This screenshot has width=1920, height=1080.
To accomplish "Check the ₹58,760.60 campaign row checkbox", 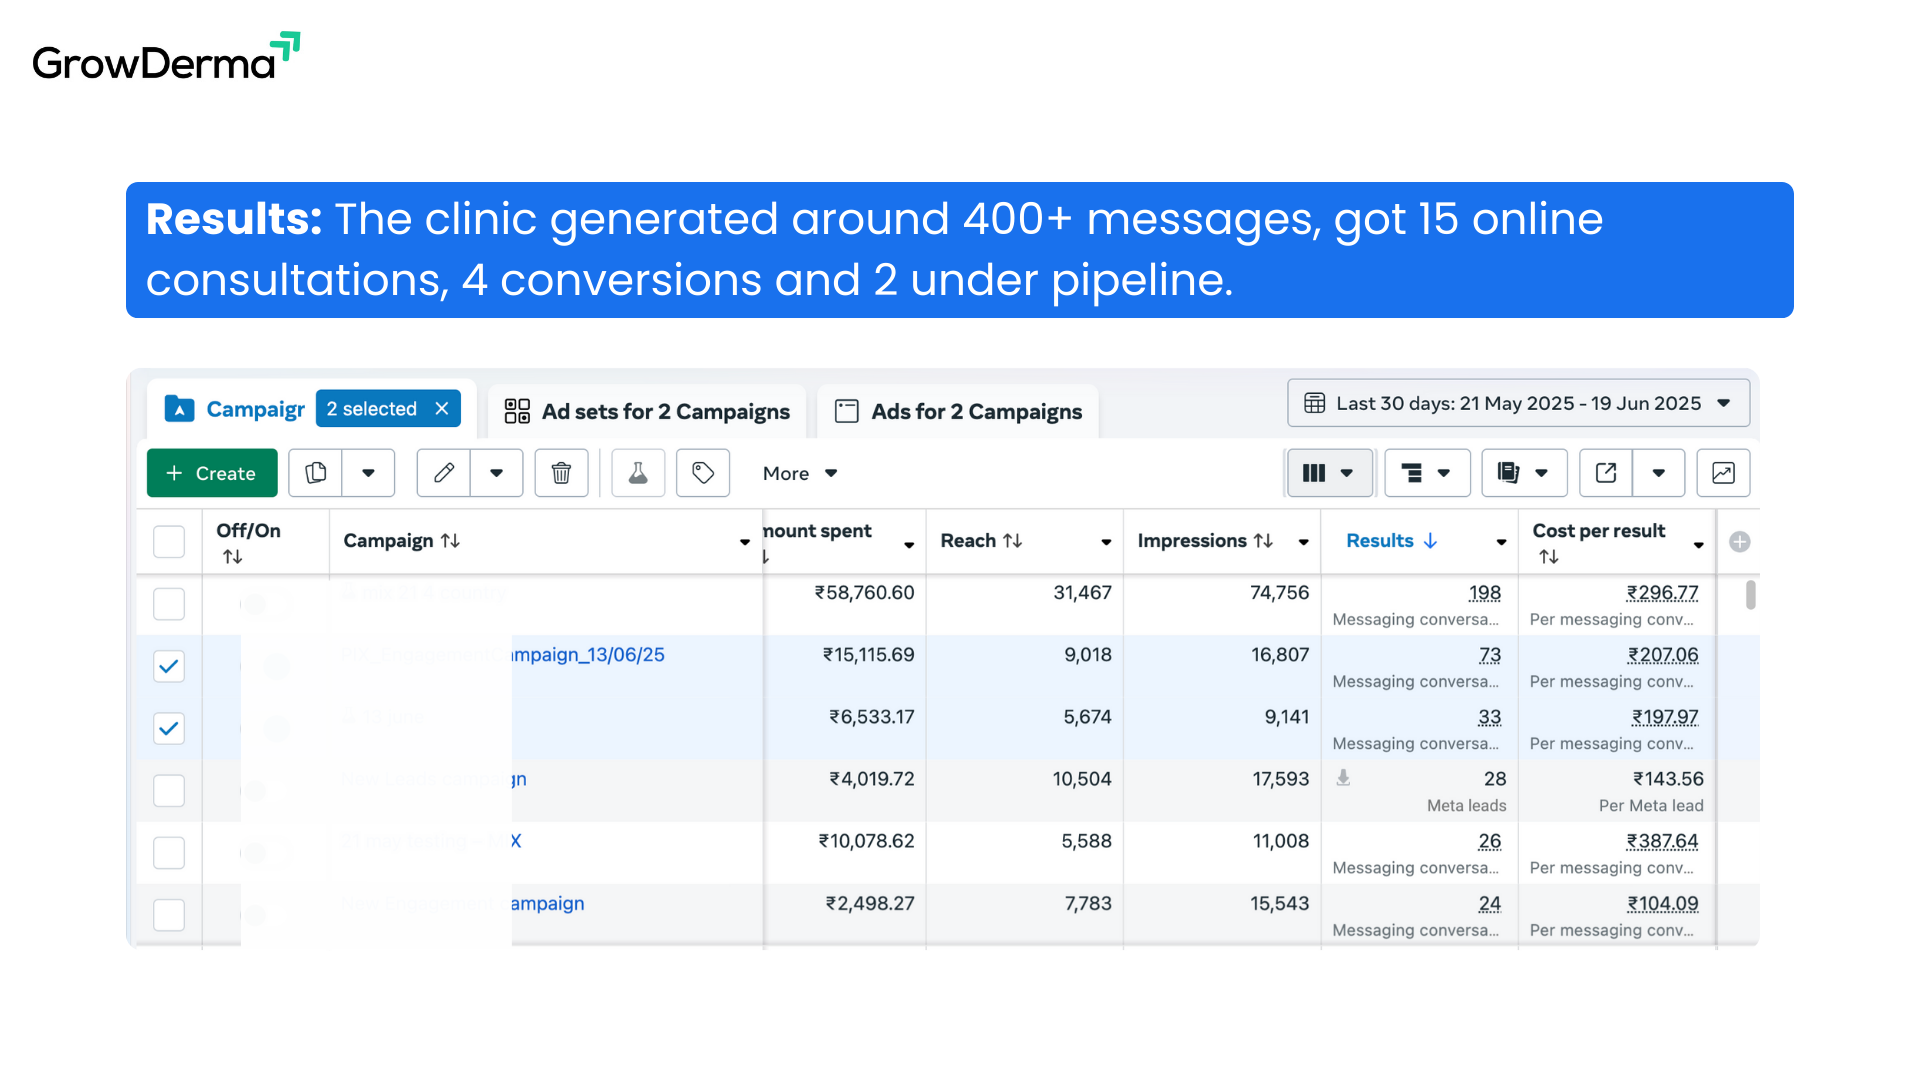I will point(169,604).
